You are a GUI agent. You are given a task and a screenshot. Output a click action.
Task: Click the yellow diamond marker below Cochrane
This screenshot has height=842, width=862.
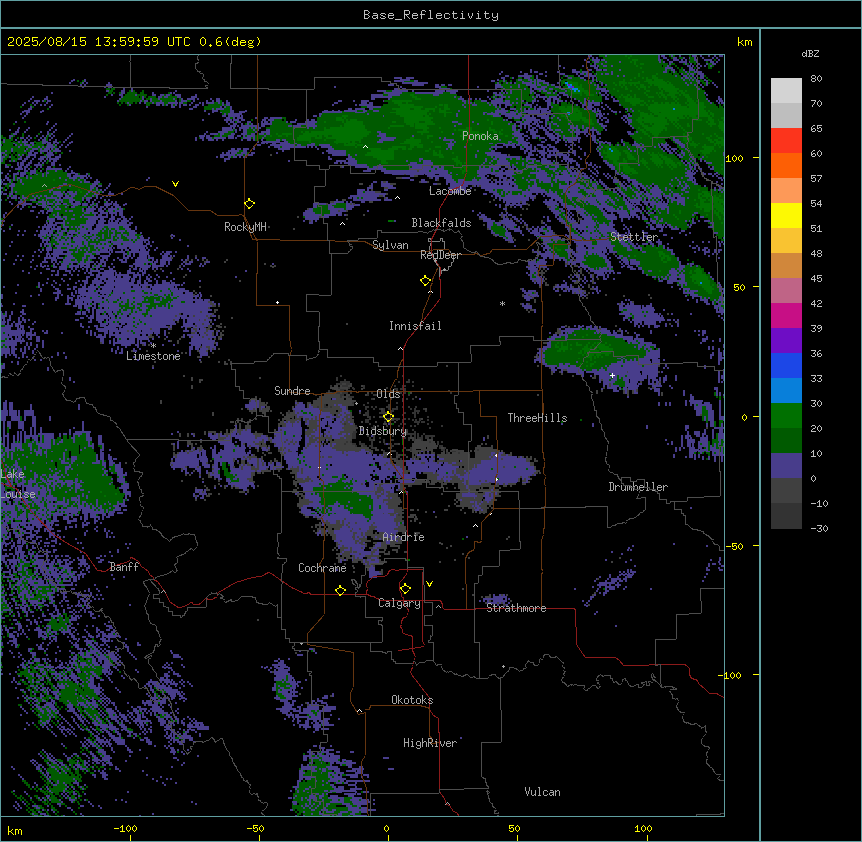pyautogui.click(x=340, y=590)
